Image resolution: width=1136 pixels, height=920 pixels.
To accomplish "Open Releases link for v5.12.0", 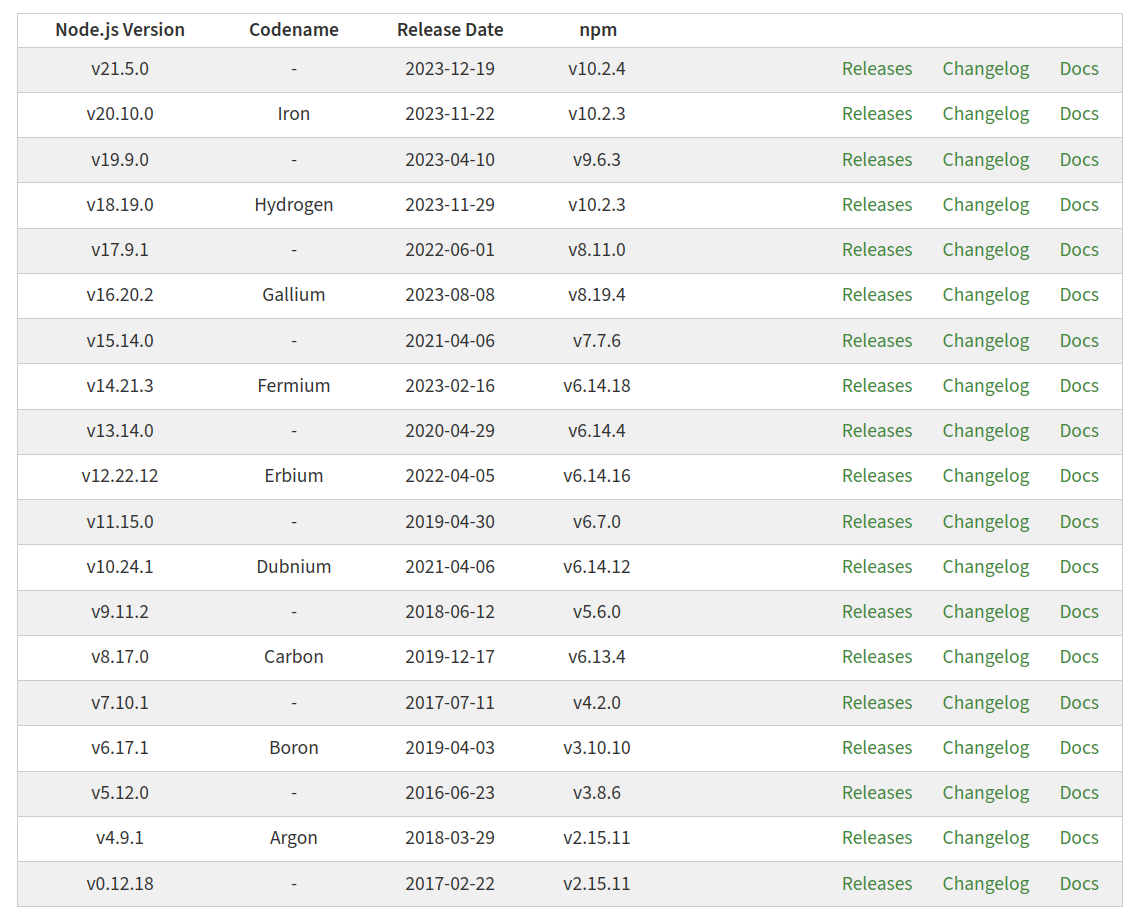I will 877,793.
